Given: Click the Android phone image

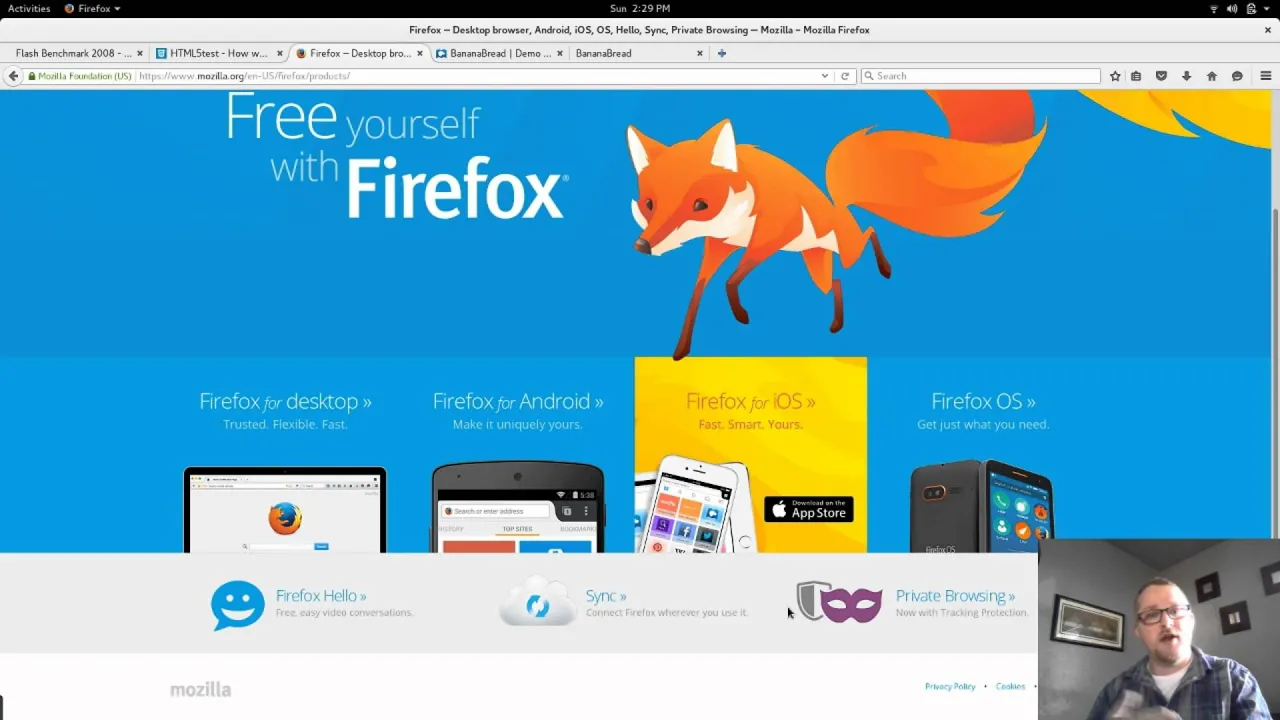Looking at the screenshot, I should pos(518,507).
